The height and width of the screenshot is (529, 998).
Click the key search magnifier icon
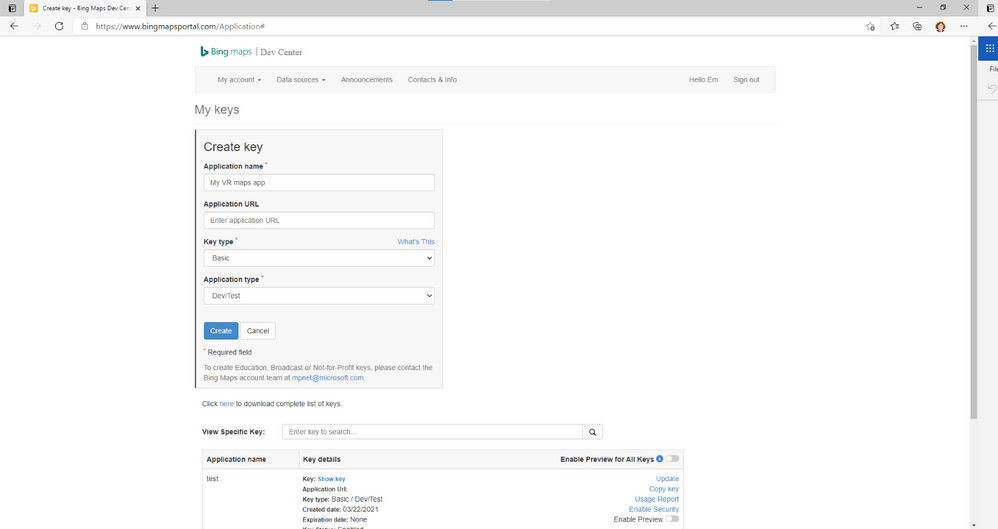tap(593, 432)
